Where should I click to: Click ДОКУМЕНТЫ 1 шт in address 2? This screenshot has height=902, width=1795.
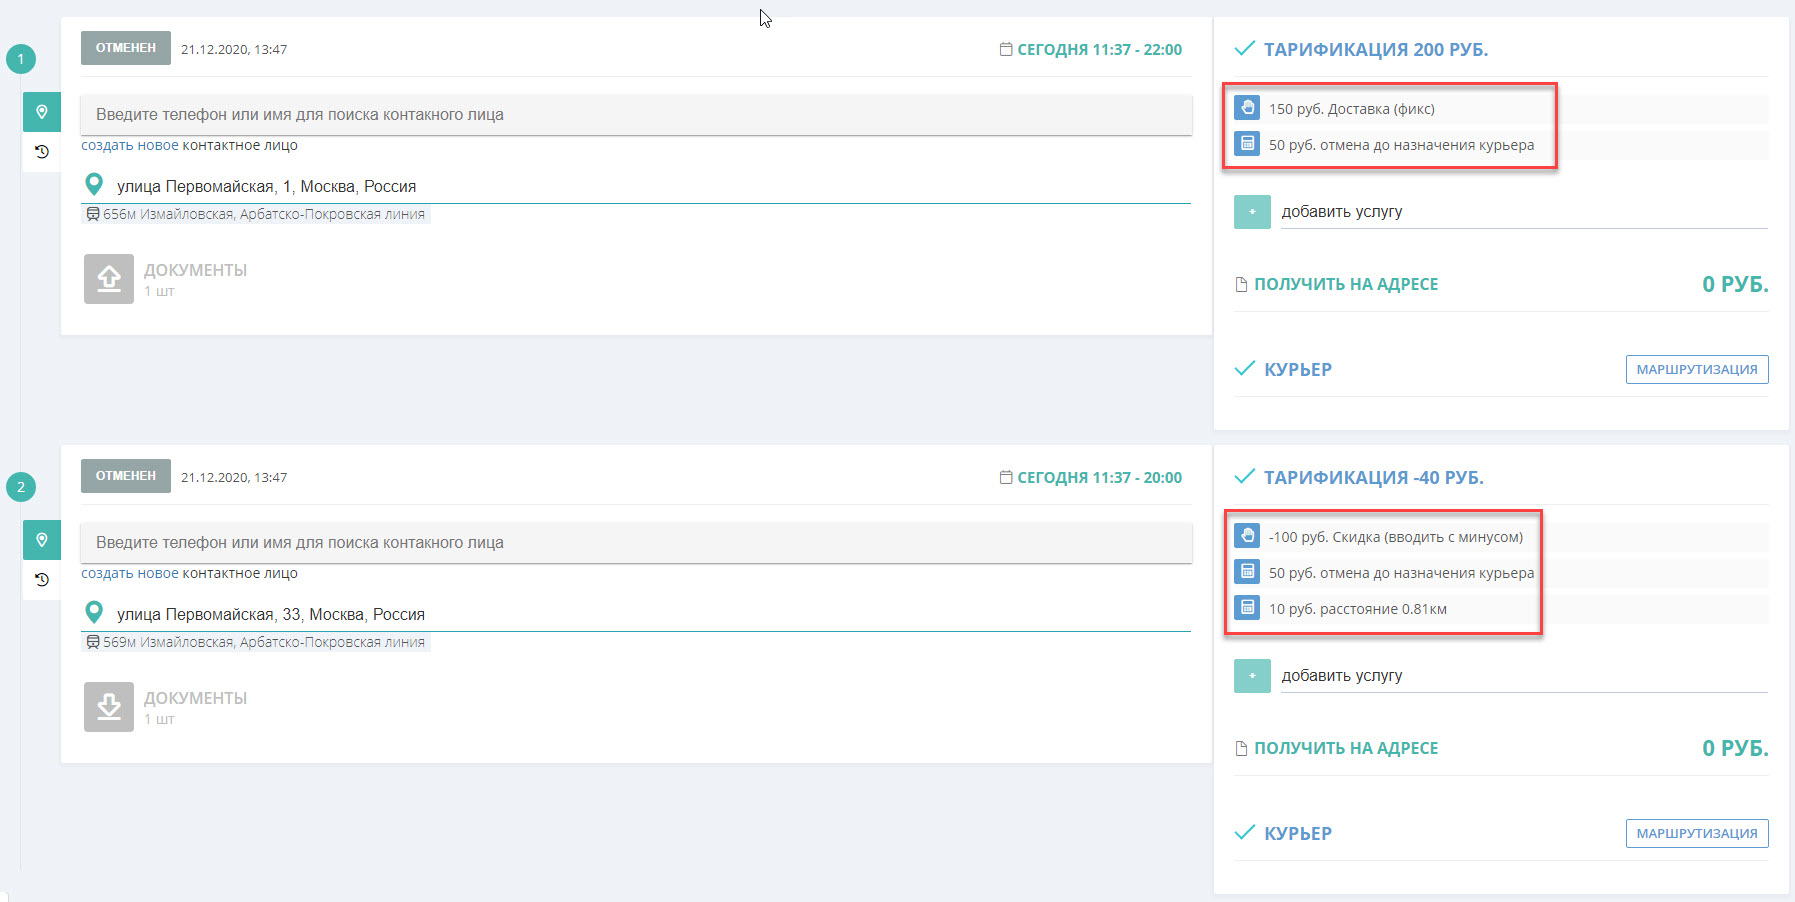click(x=195, y=707)
